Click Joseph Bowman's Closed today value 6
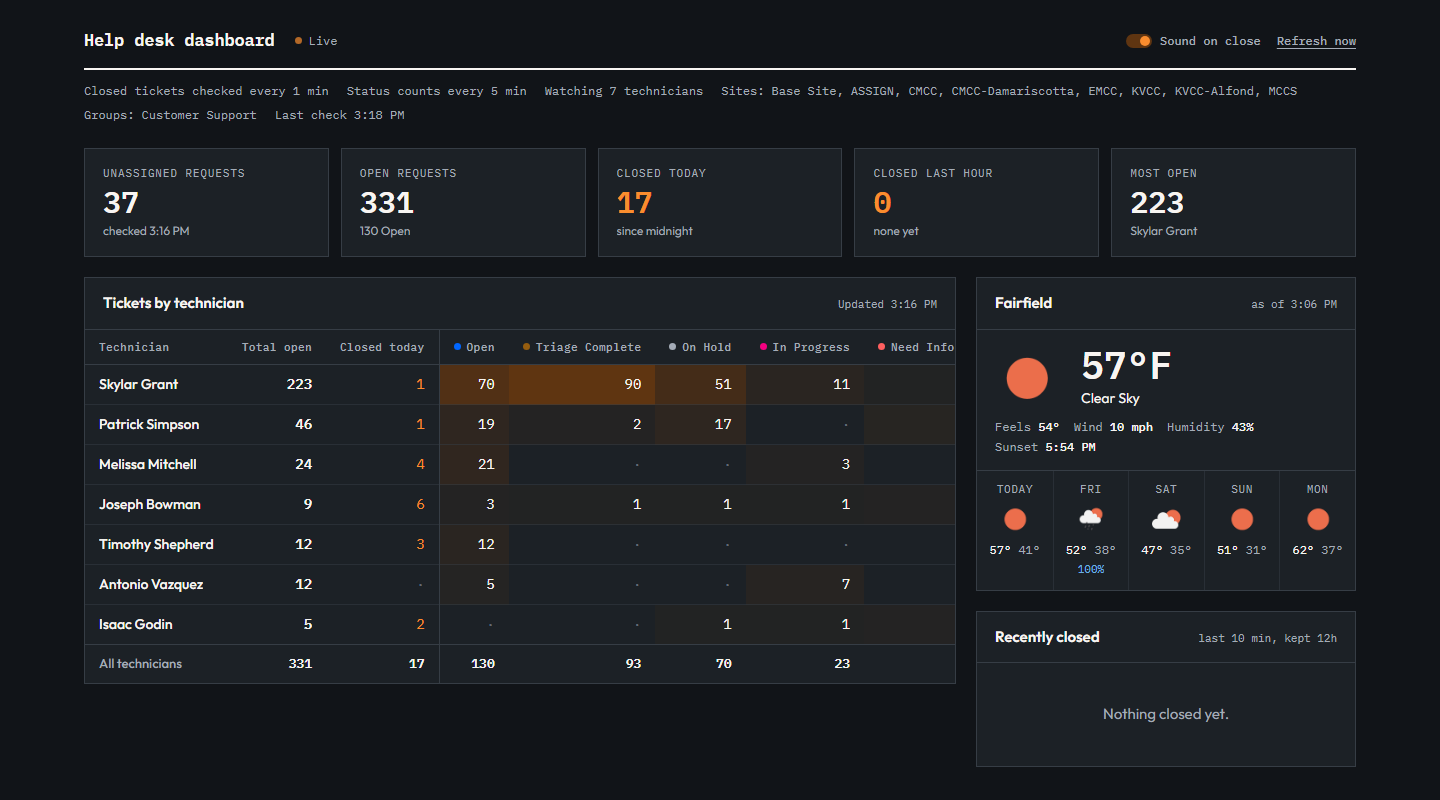This screenshot has width=1440, height=800. (x=420, y=504)
